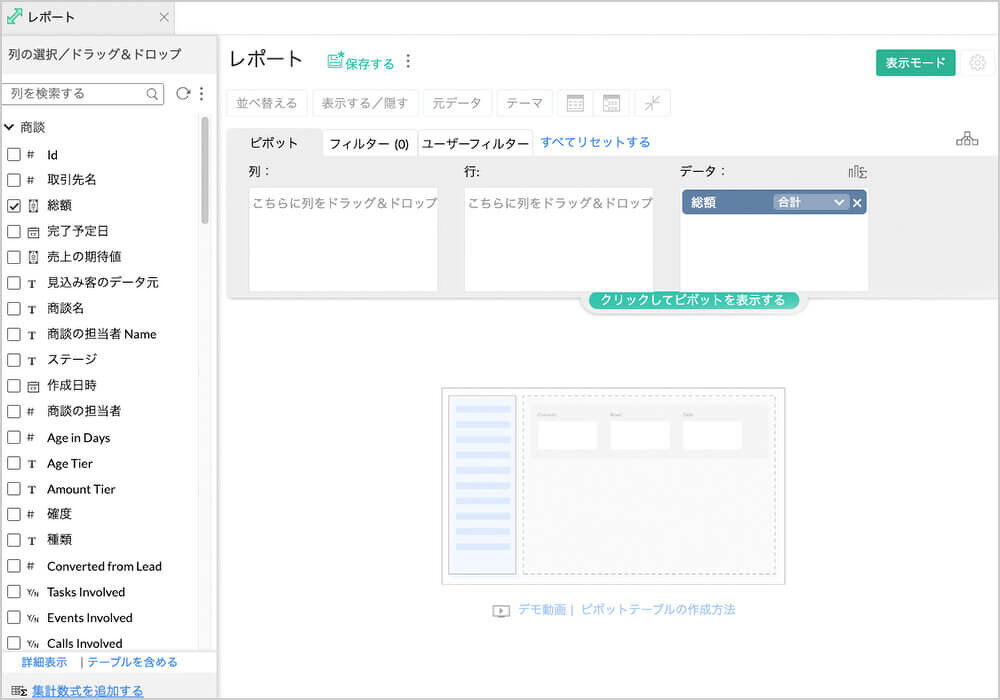This screenshot has height=700, width=1000.
Task: Check the ステージ checkbox
Action: (13, 360)
